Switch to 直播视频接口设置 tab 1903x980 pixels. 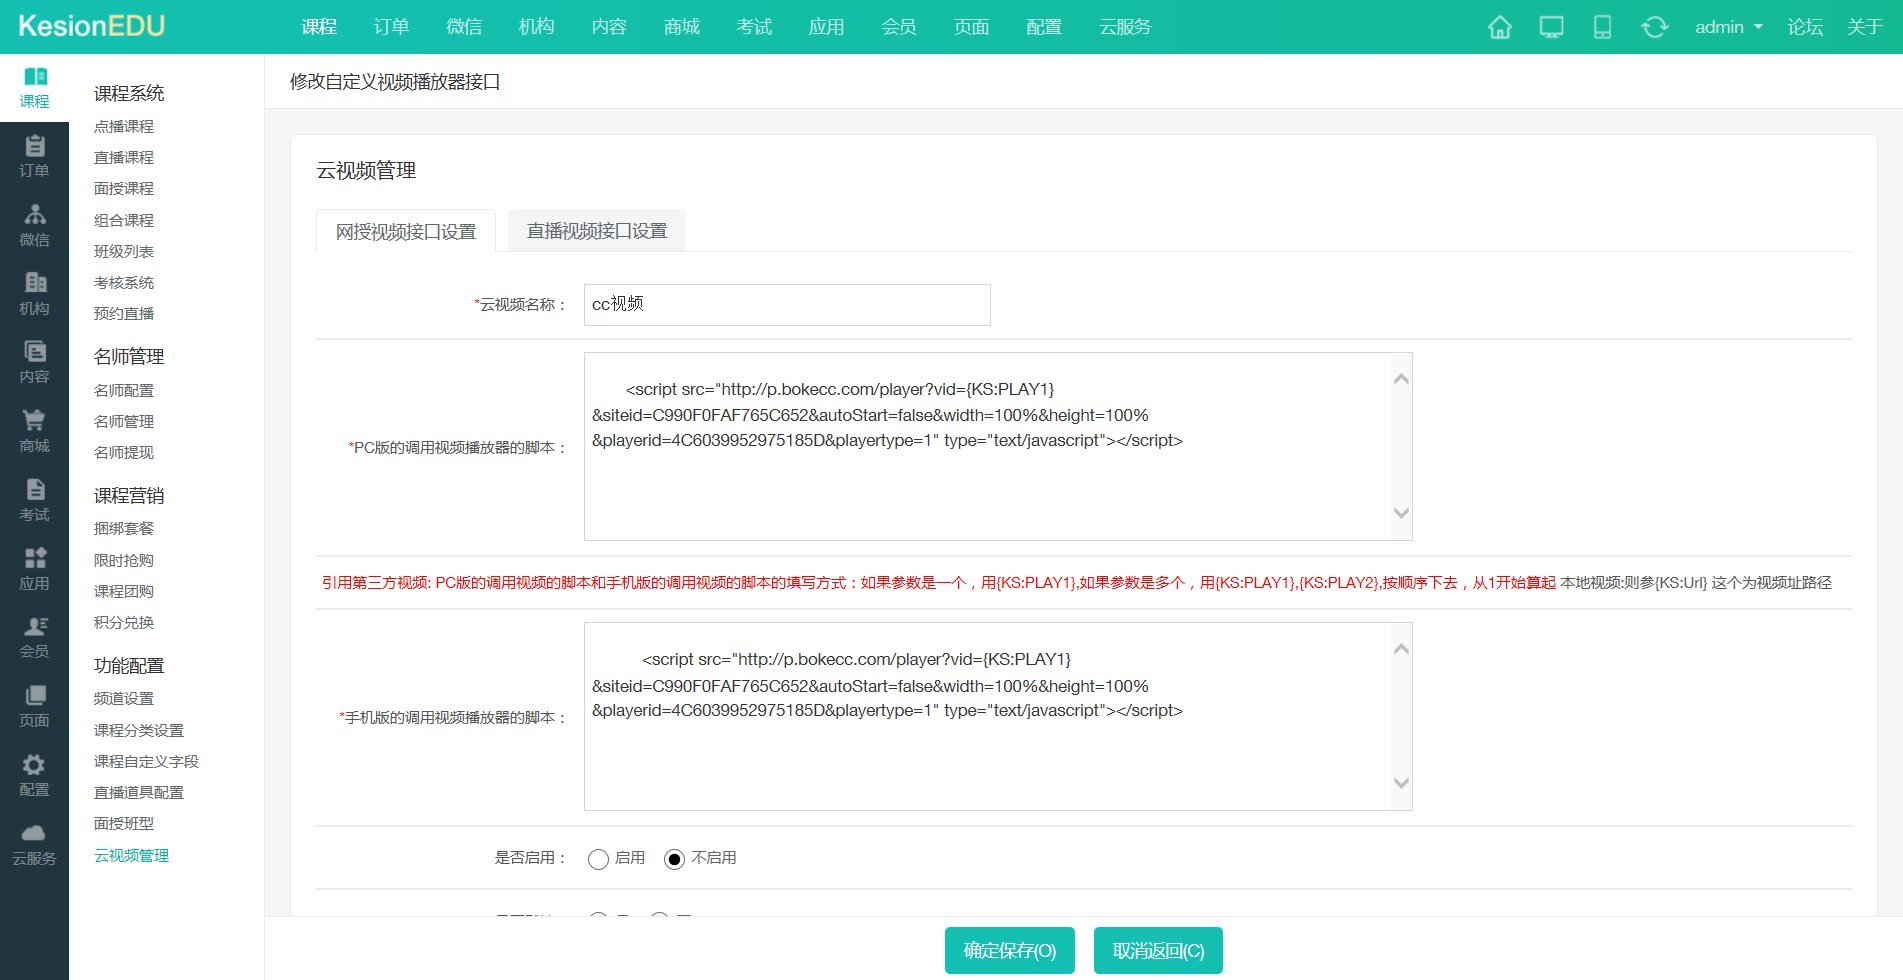(597, 231)
